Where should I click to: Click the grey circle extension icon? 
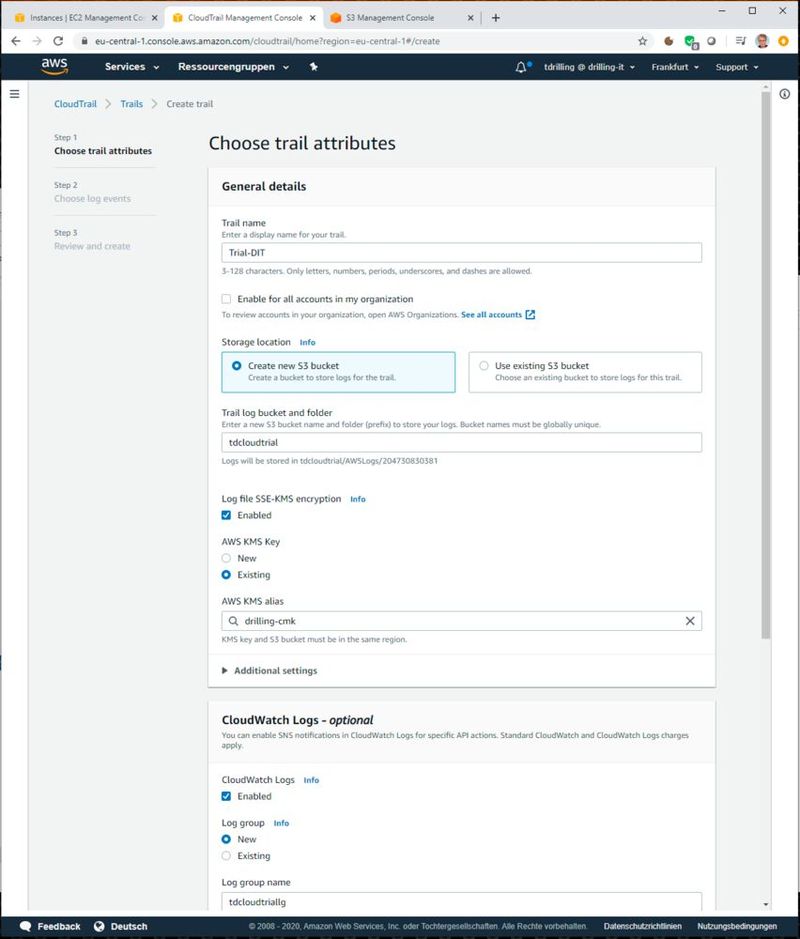(711, 41)
